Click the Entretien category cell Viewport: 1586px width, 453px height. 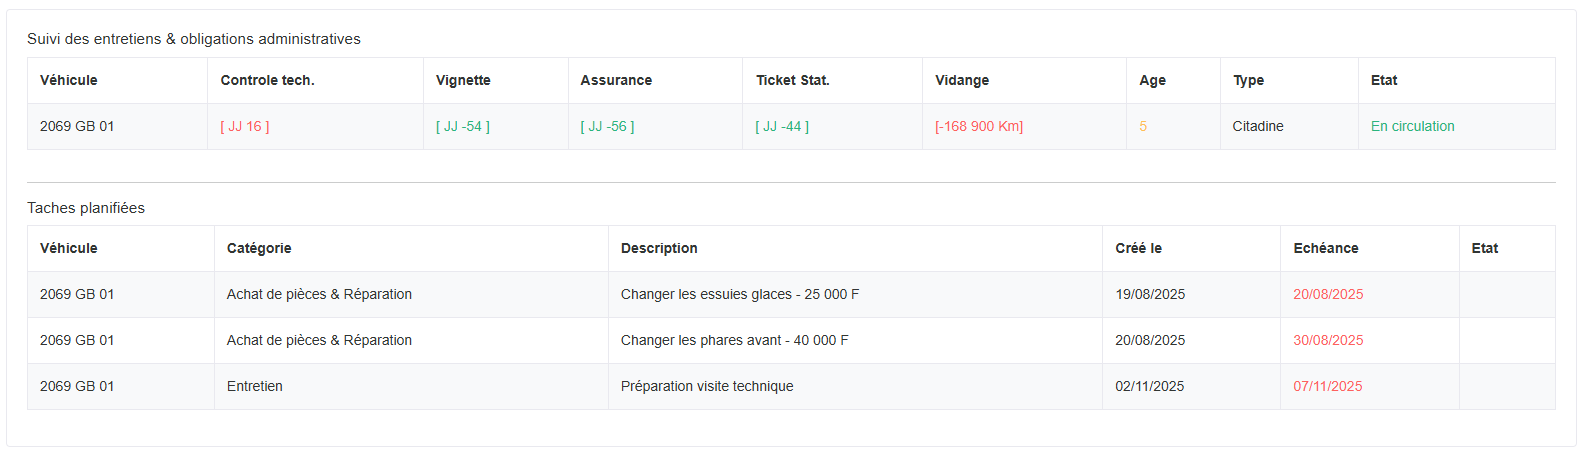[255, 387]
